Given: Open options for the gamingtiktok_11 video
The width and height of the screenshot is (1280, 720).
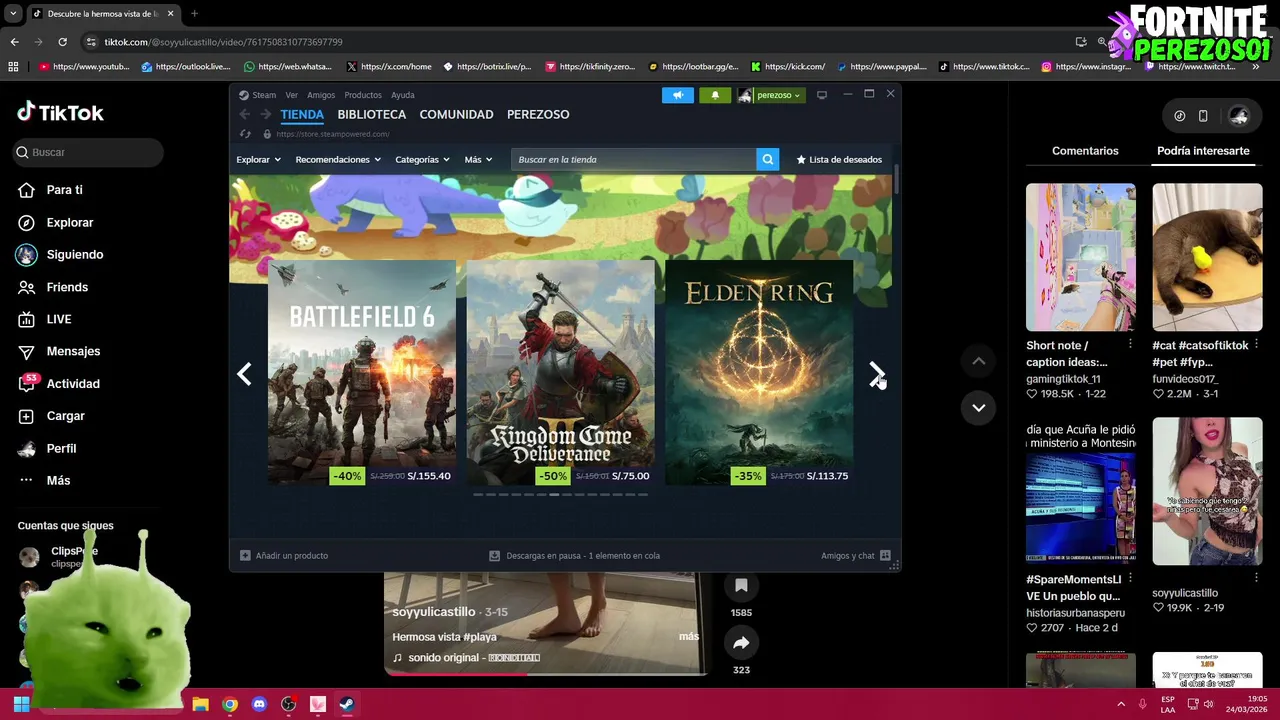Looking at the screenshot, I should [1130, 344].
